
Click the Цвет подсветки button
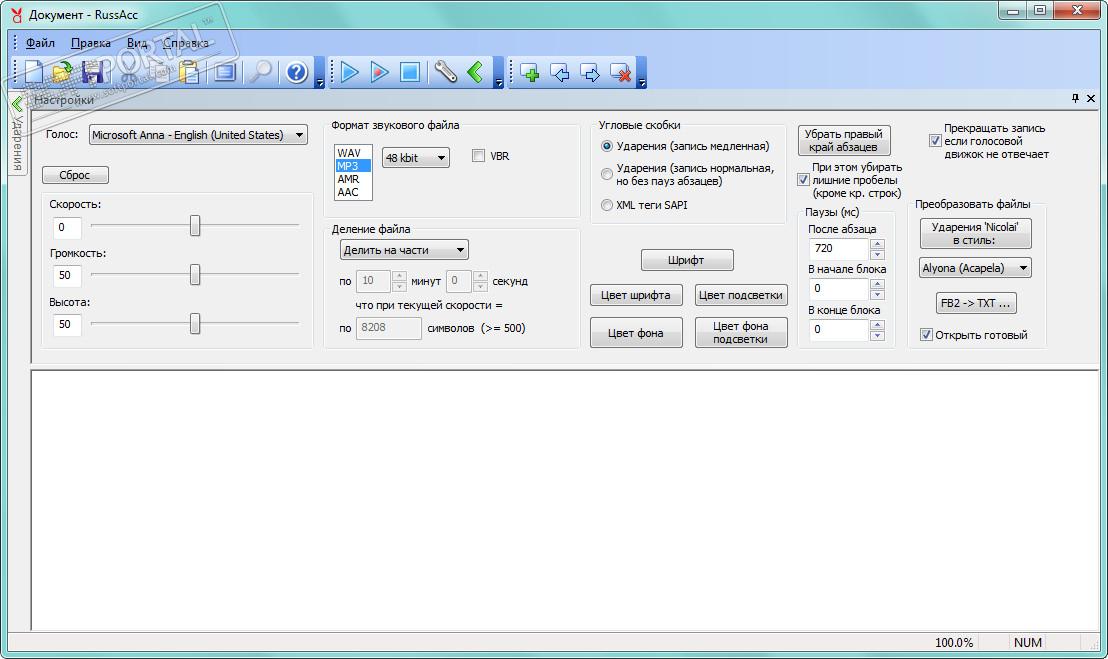point(741,295)
